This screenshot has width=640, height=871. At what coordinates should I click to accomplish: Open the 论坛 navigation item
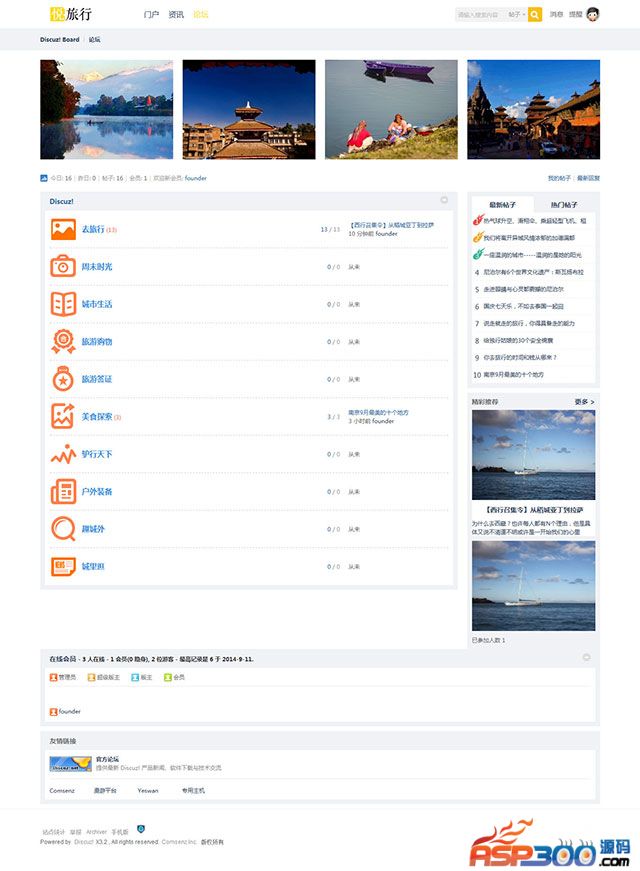tap(201, 14)
